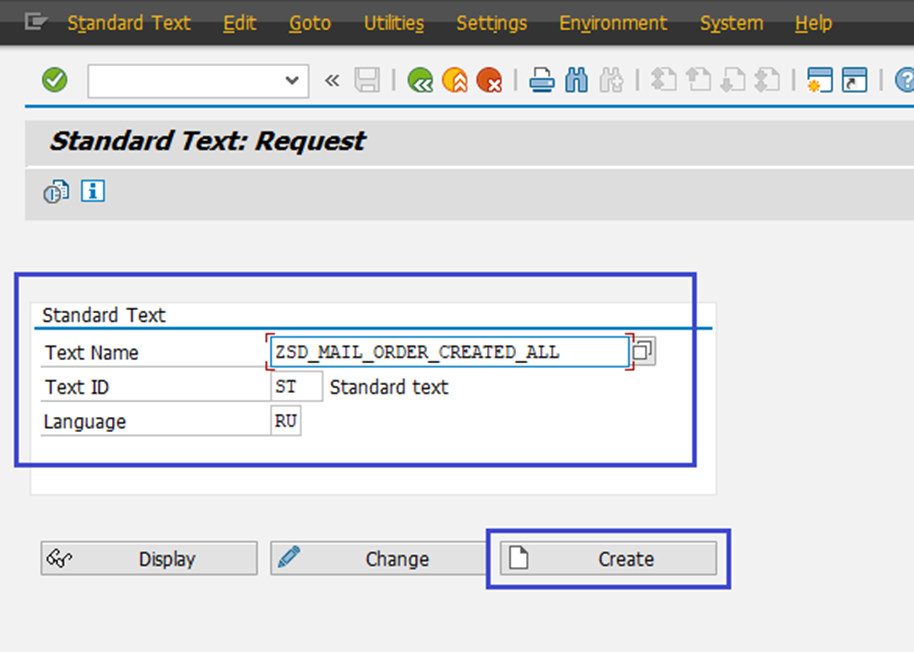Open the Environment menu
Screen dimensions: 914x652
(x=613, y=23)
